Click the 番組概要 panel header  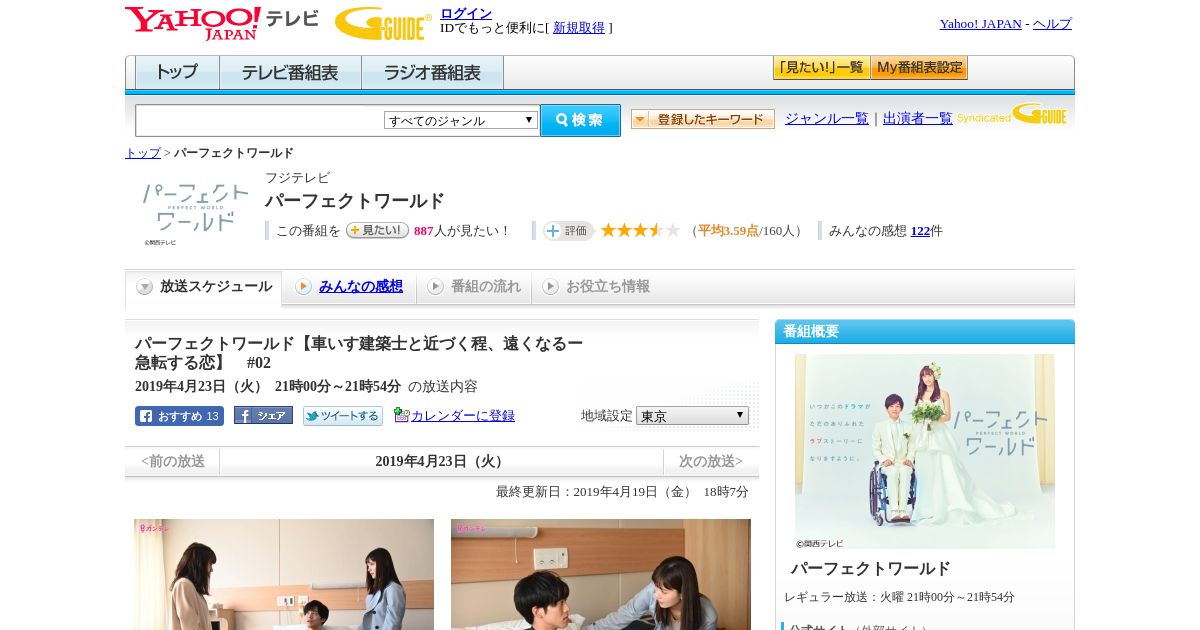[925, 332]
